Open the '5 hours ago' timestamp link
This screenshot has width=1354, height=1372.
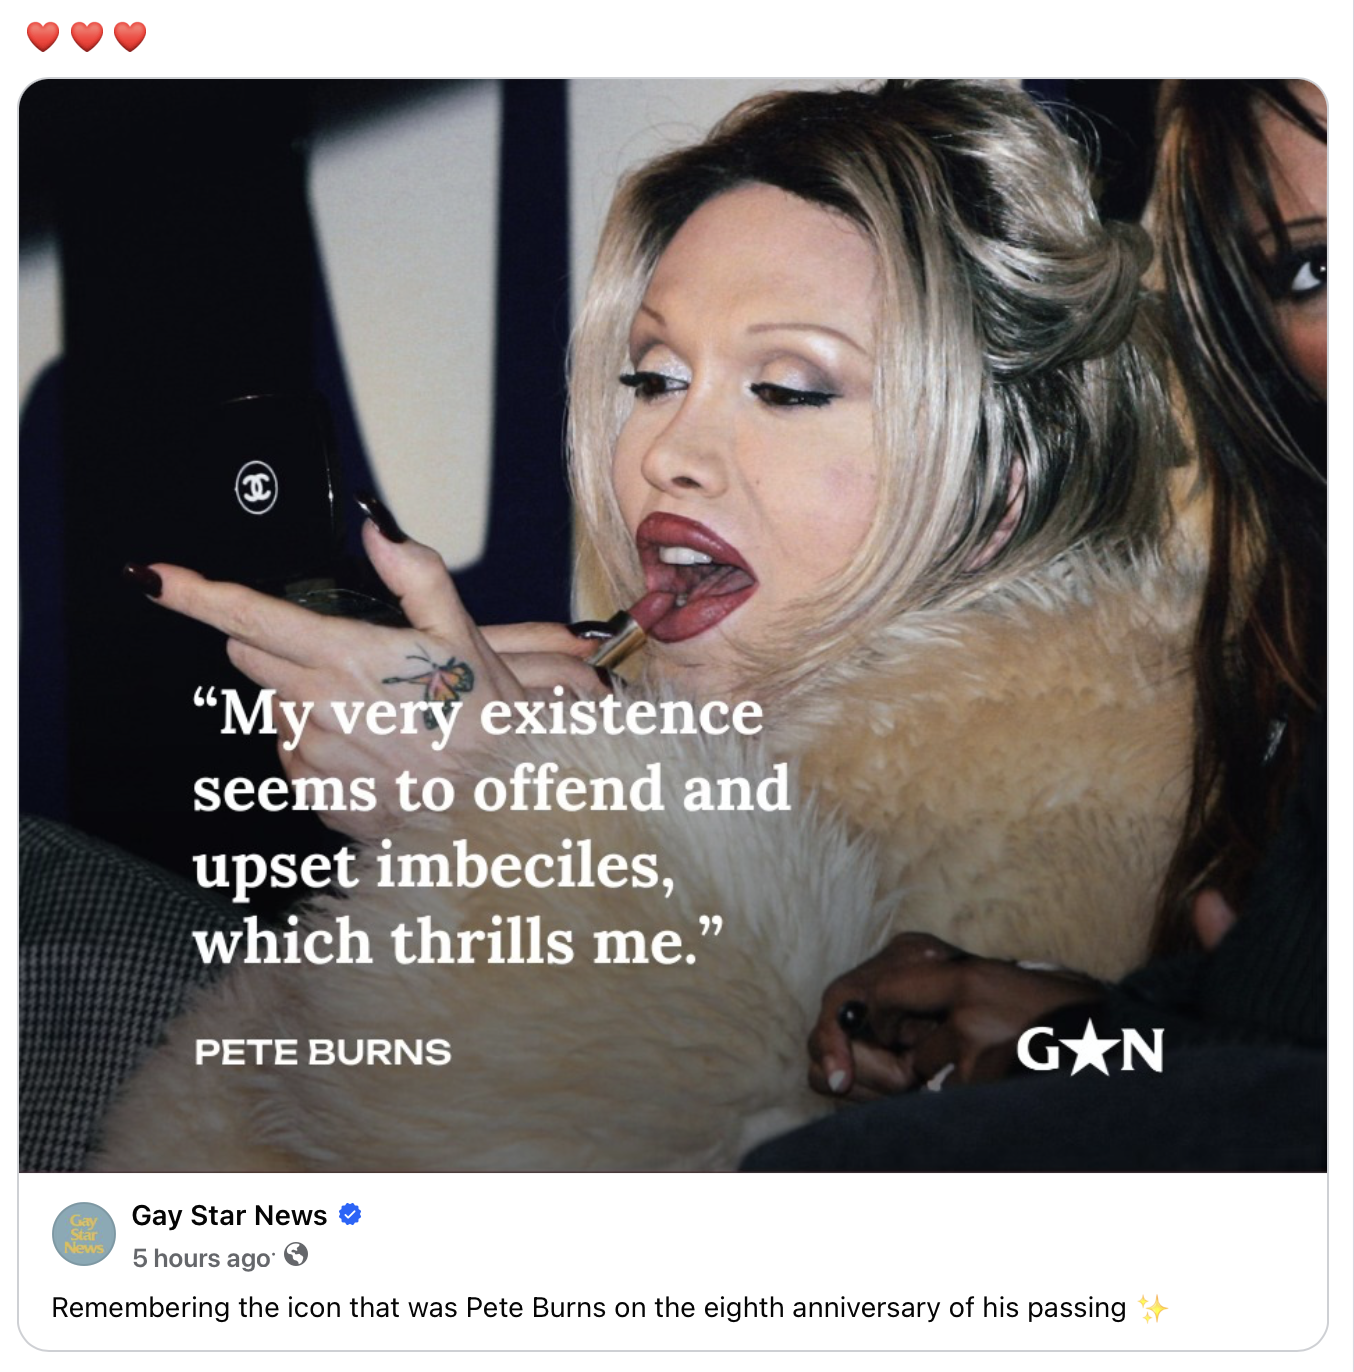[x=202, y=1258]
